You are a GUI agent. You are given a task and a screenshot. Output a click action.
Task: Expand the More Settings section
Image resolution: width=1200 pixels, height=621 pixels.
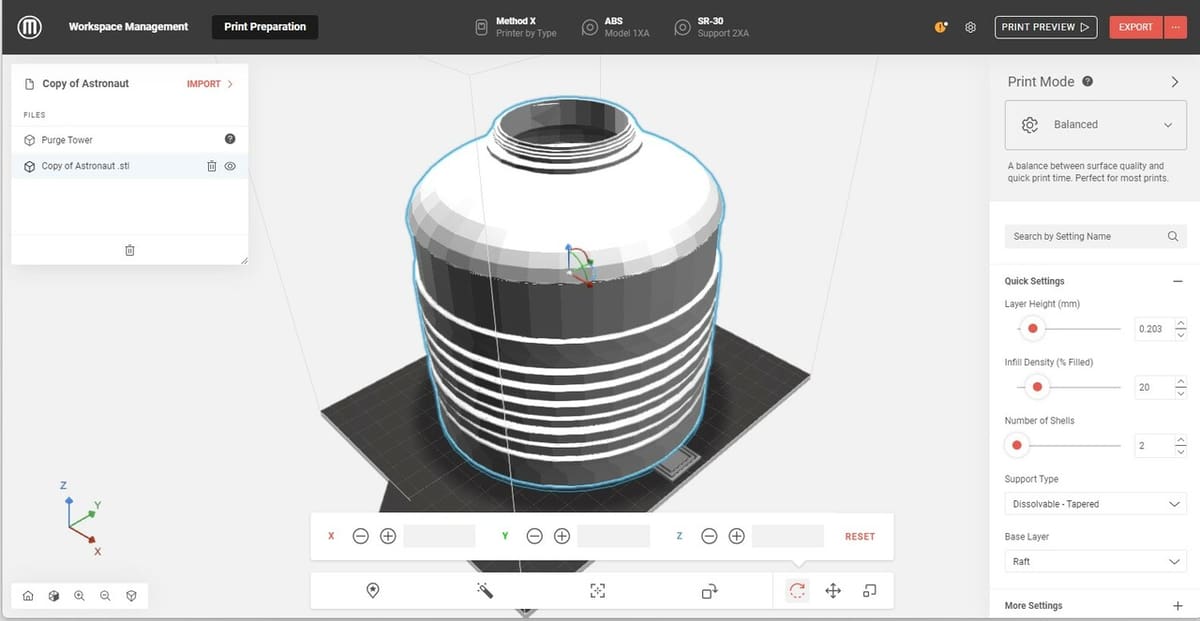coord(1177,606)
